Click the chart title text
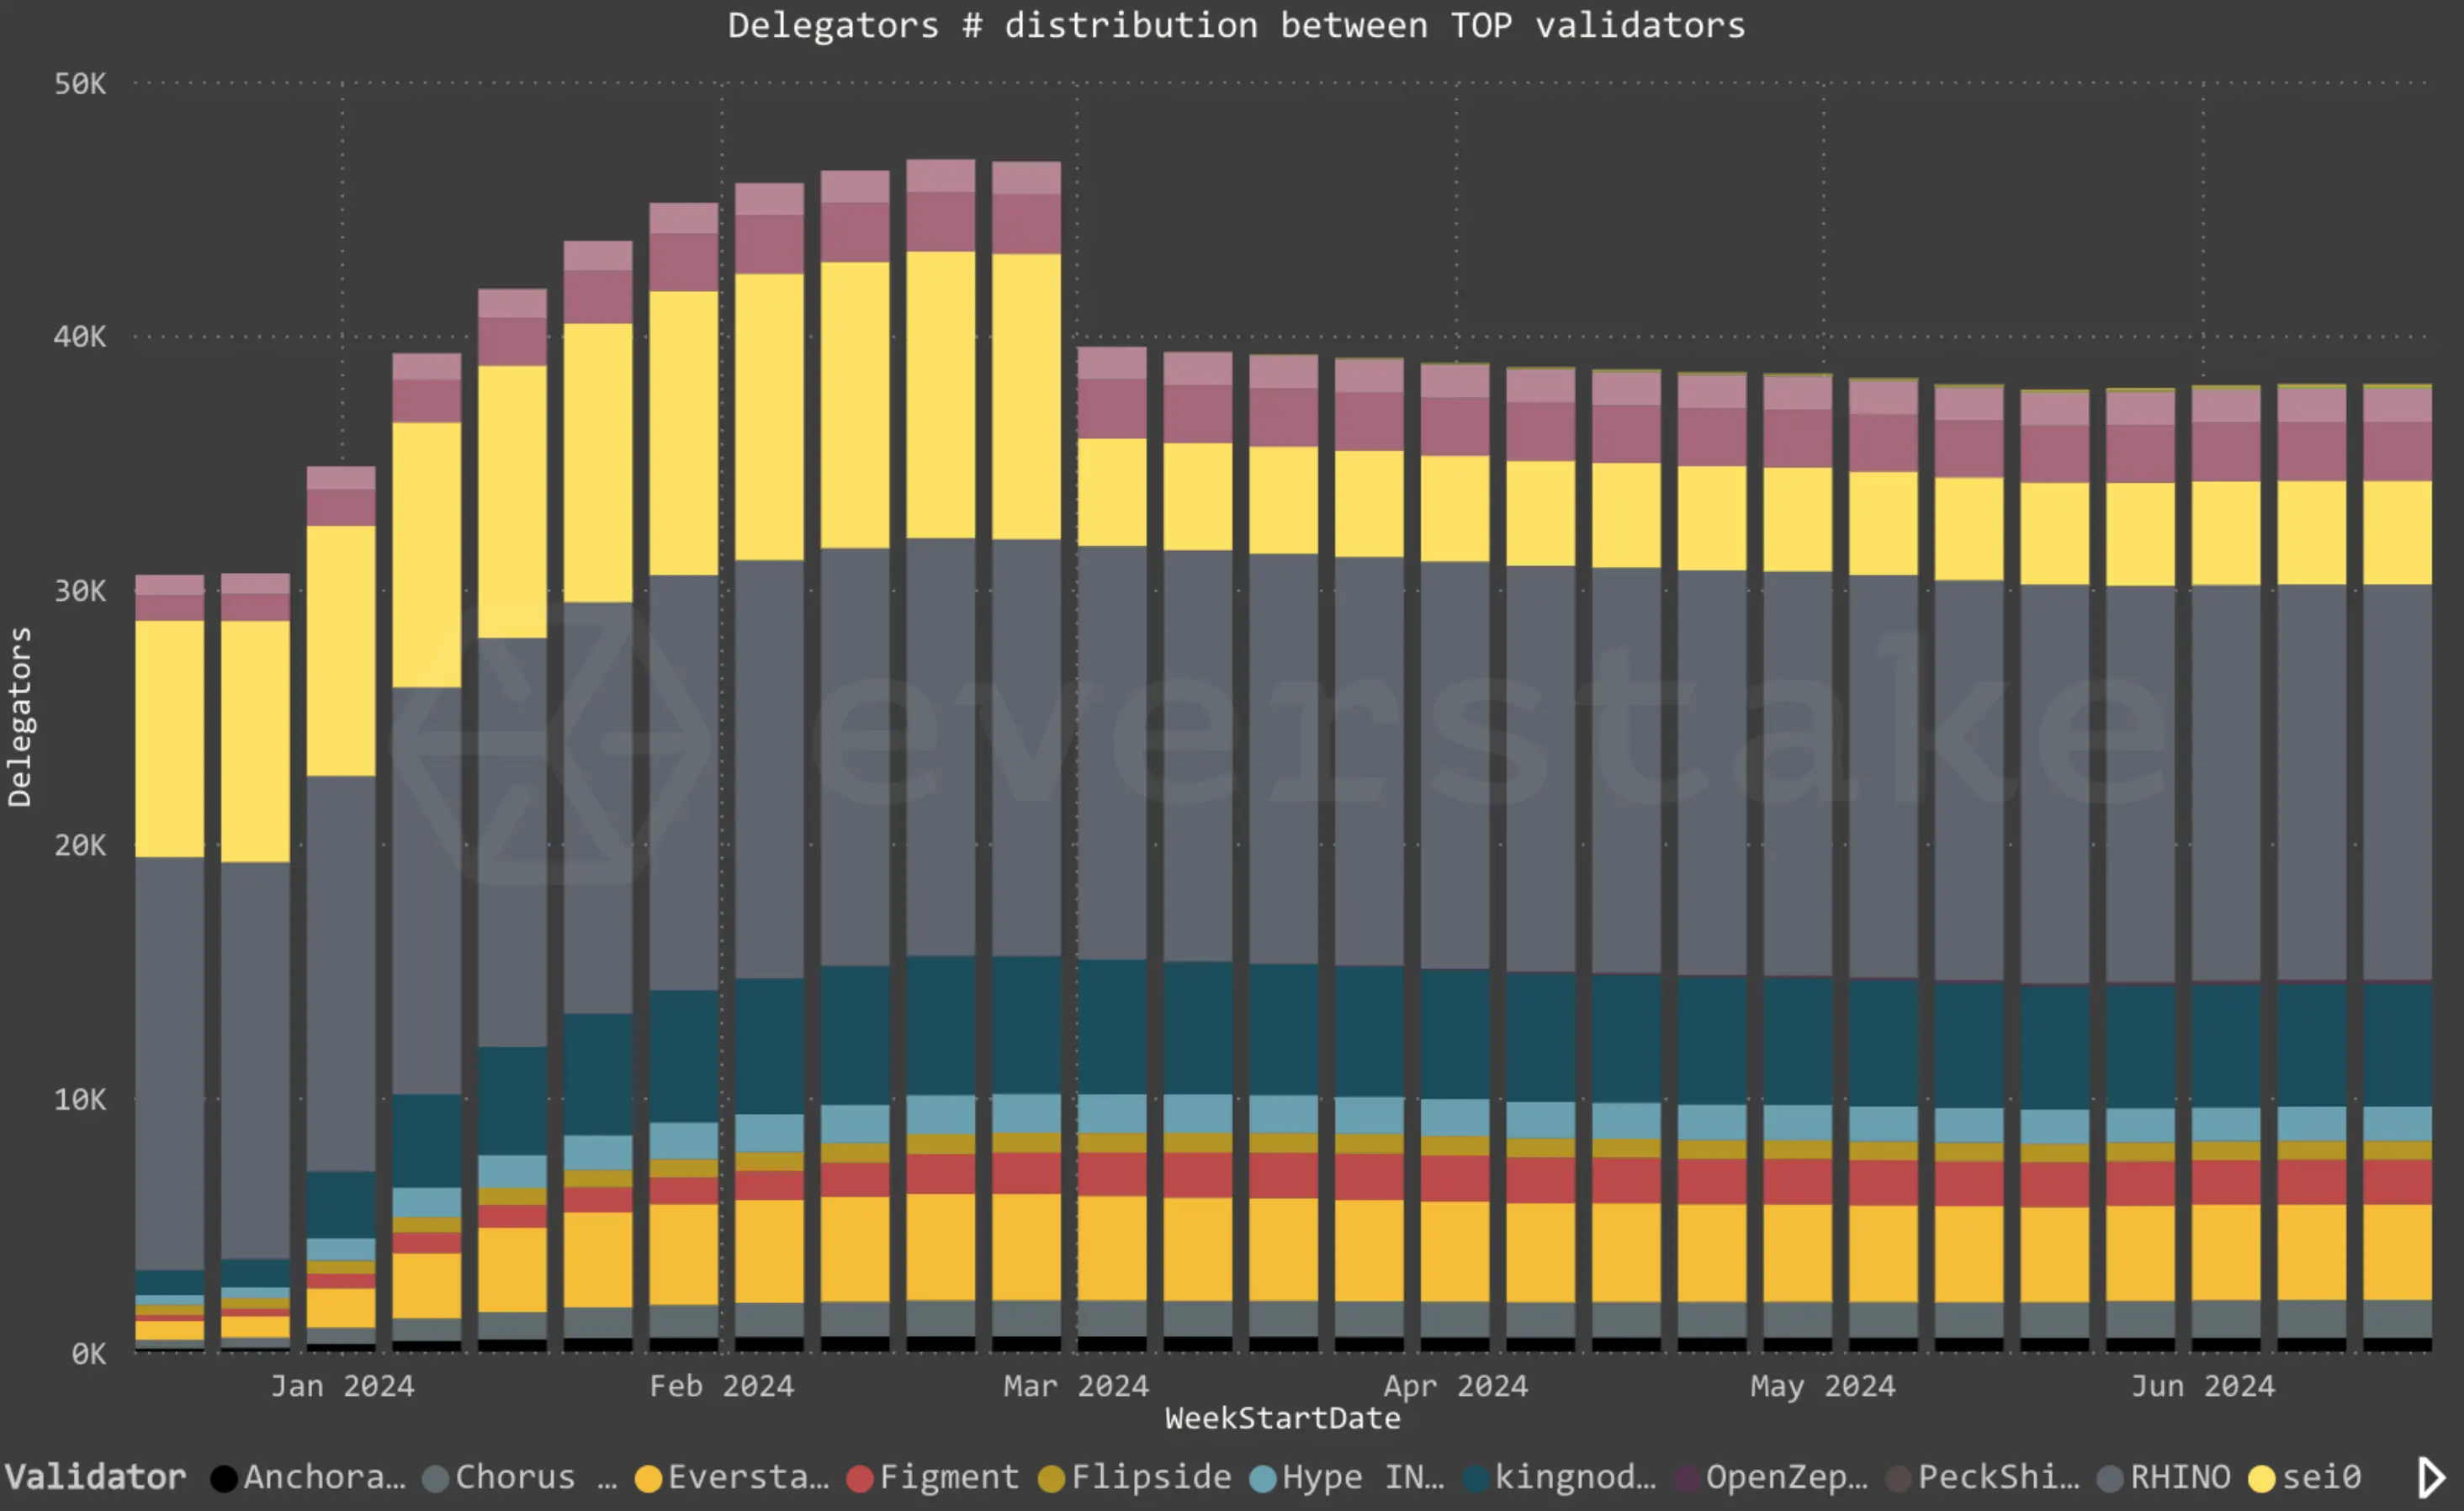Image resolution: width=2464 pixels, height=1511 pixels. (1236, 26)
